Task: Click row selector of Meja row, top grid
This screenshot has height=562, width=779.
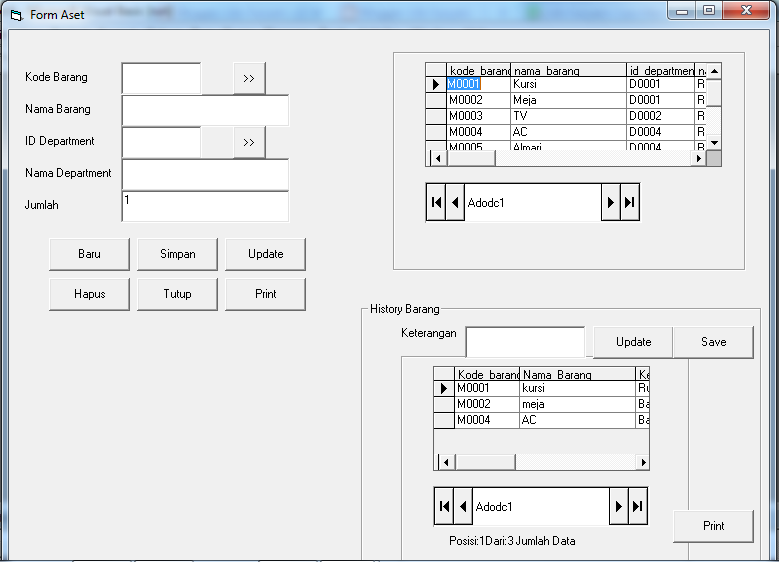Action: click(x=436, y=100)
